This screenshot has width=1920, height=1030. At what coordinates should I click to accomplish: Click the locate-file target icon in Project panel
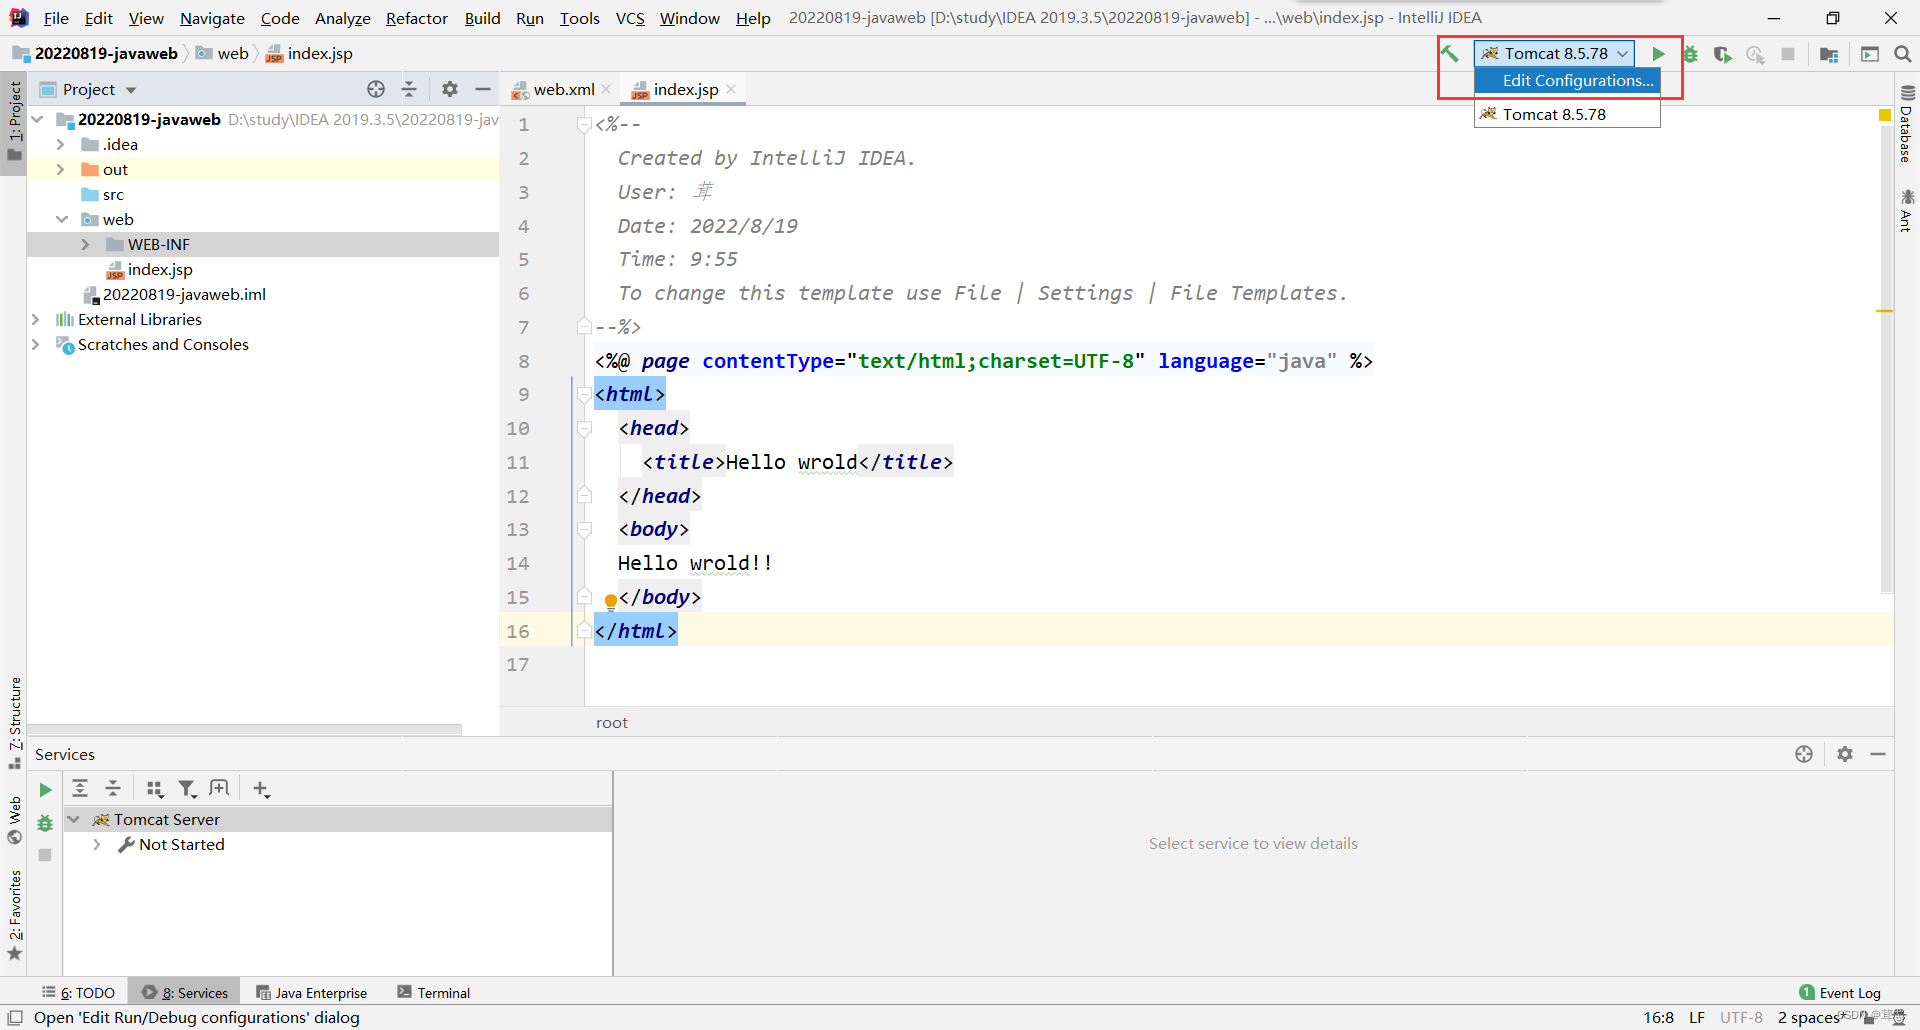[x=376, y=89]
